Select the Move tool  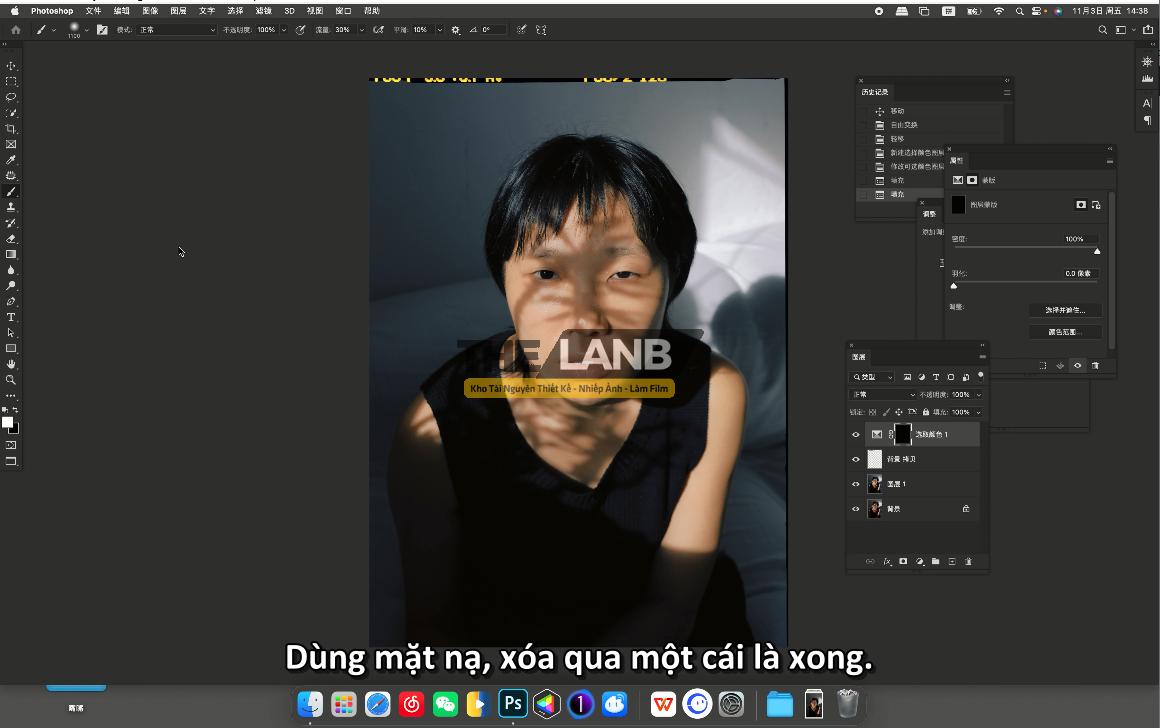click(x=11, y=66)
